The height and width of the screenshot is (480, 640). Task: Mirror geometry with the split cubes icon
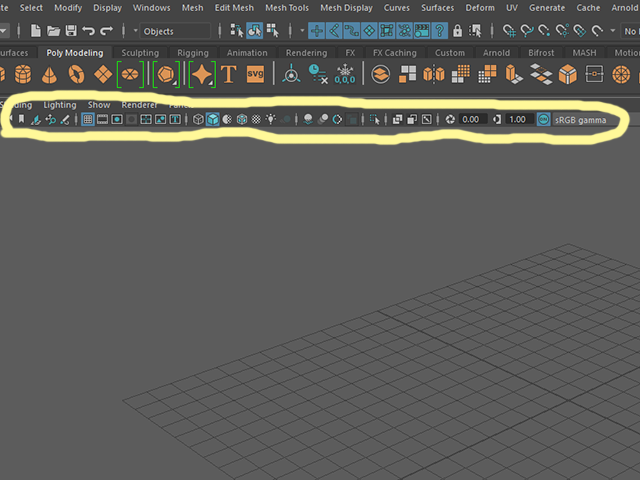pyautogui.click(x=434, y=75)
